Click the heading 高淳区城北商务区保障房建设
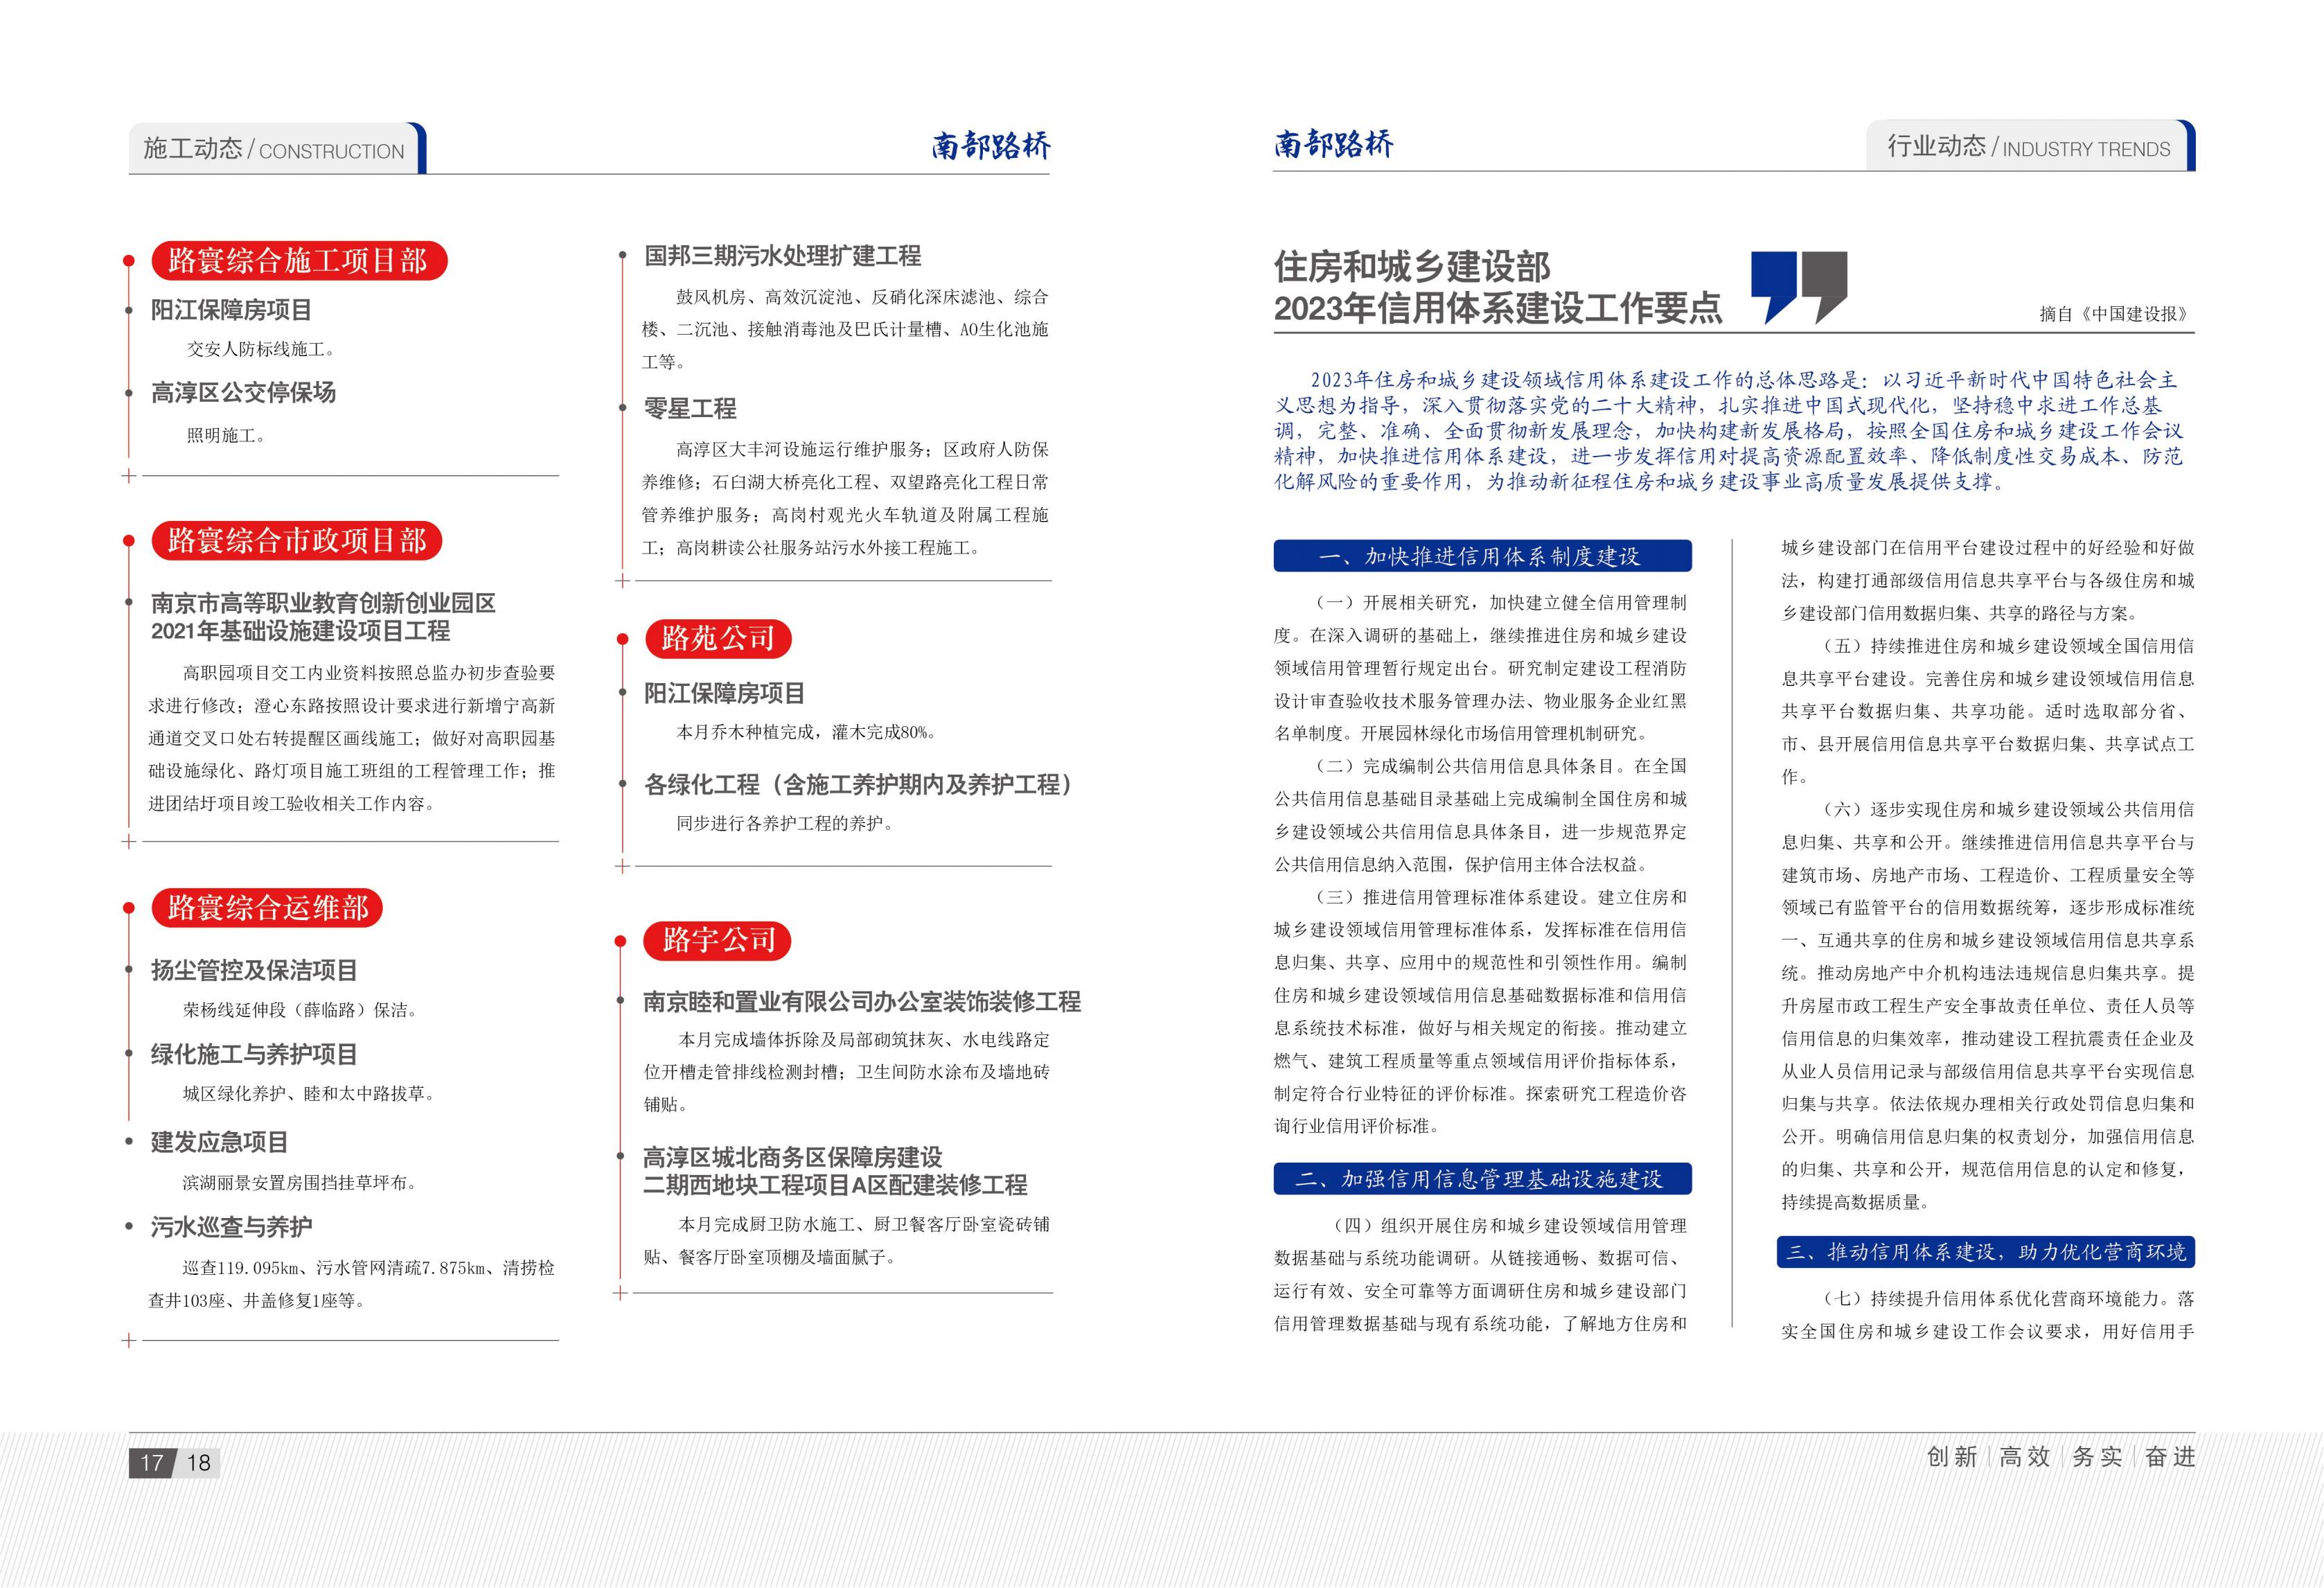Viewport: 2324px width, 1588px height. point(793,1158)
